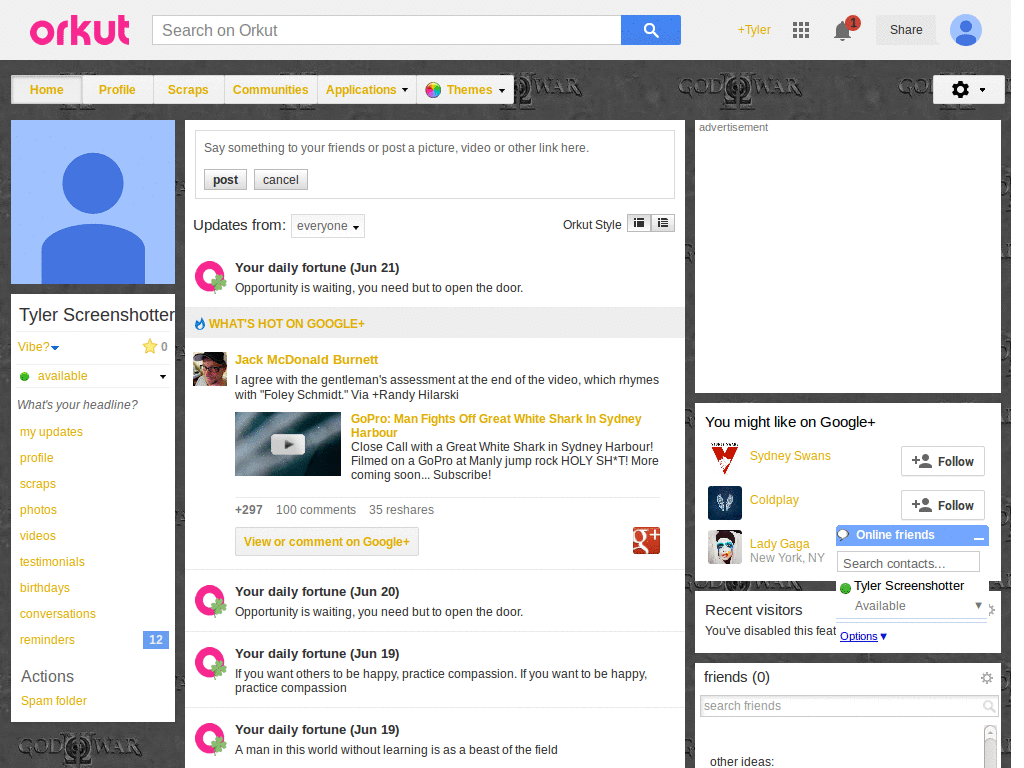This screenshot has width=1024, height=768.
Task: Open videos in sidebar
Action: [x=37, y=536]
